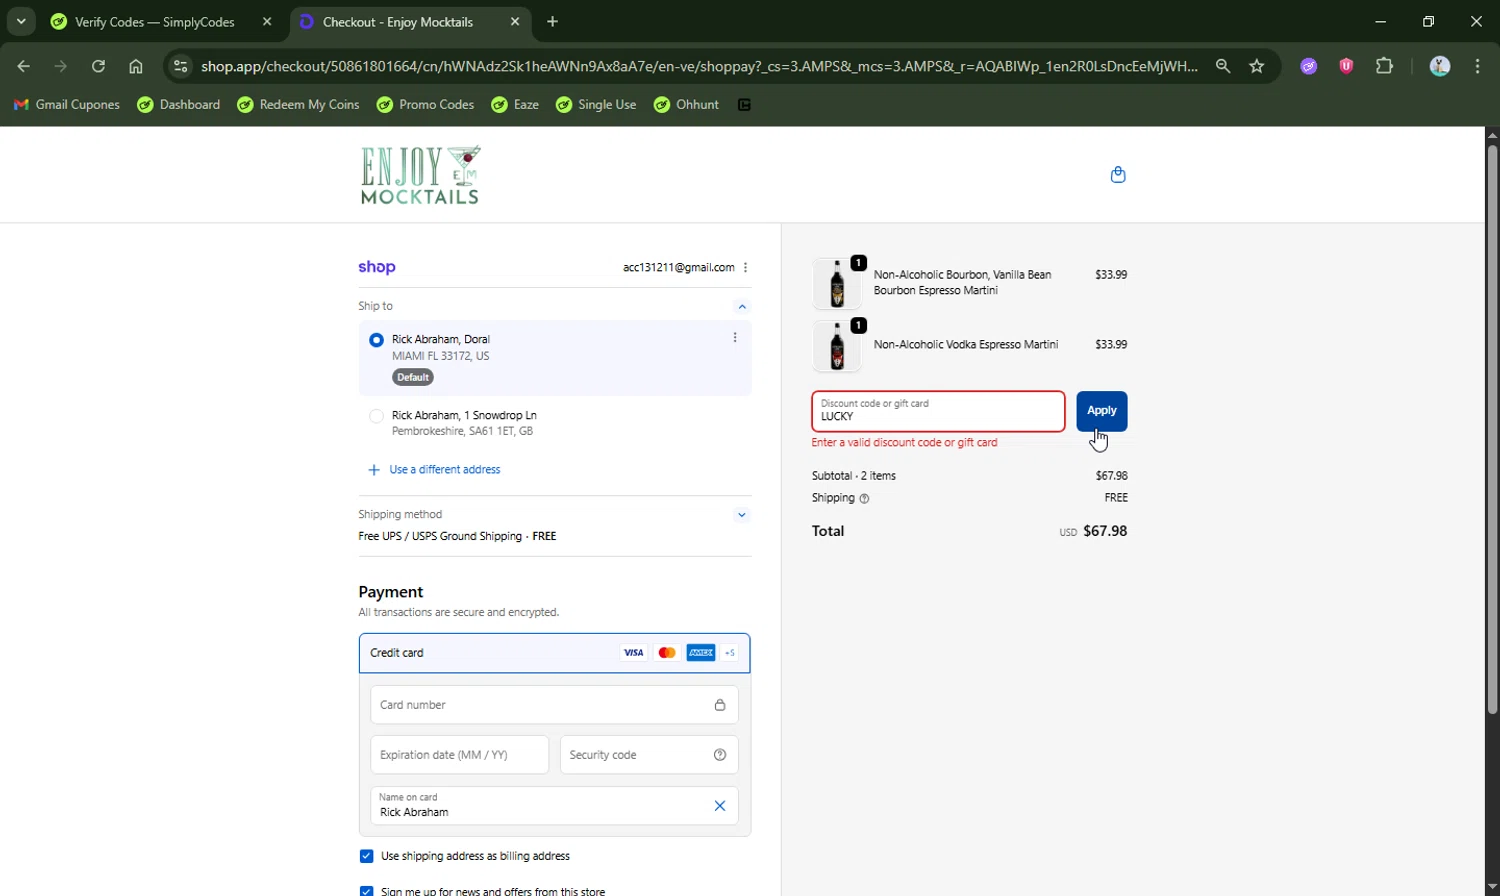Click the Amex card logo

[x=701, y=653]
